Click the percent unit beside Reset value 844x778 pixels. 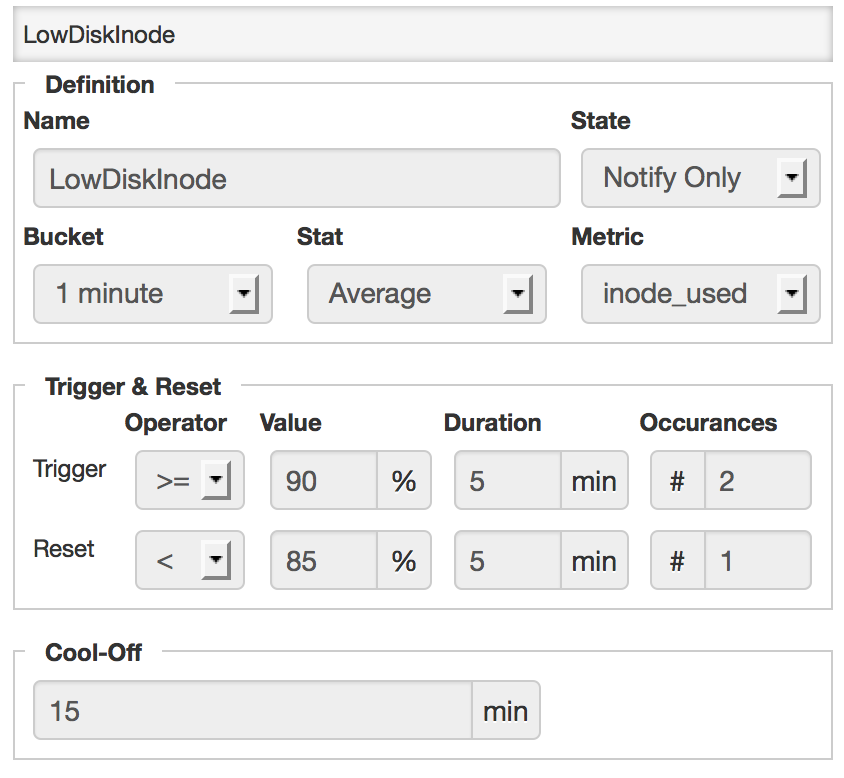403,561
